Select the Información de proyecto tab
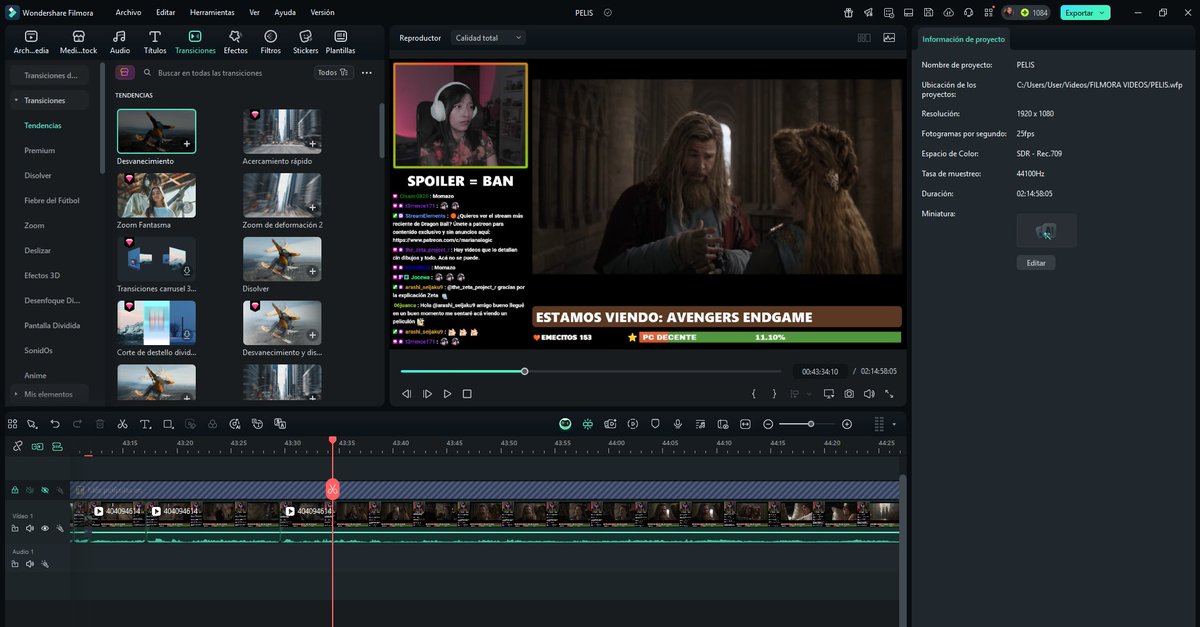1200x627 pixels. pos(964,39)
